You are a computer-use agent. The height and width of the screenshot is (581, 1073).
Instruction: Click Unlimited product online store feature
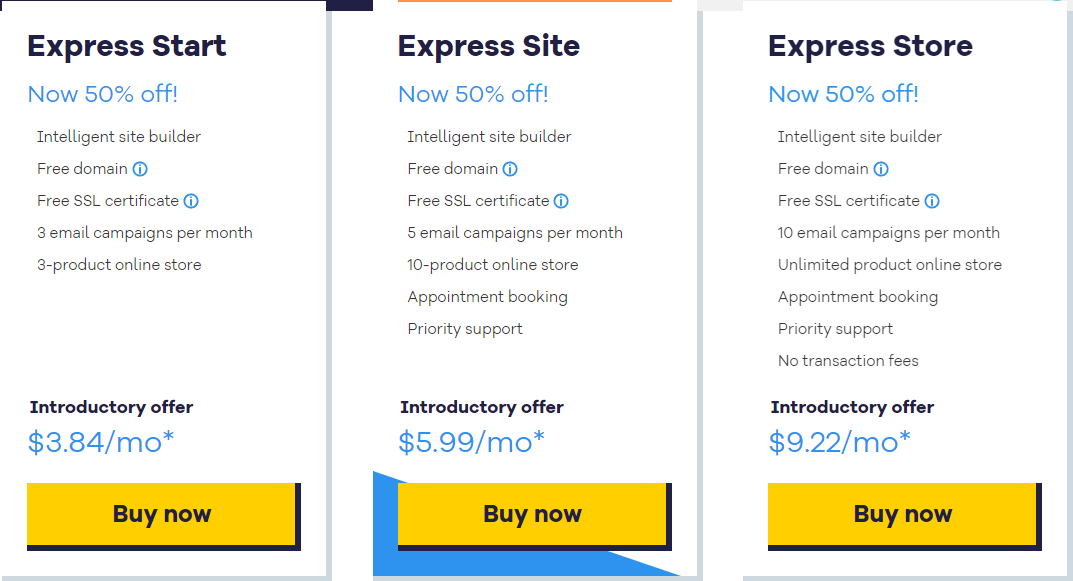pyautogui.click(x=890, y=265)
